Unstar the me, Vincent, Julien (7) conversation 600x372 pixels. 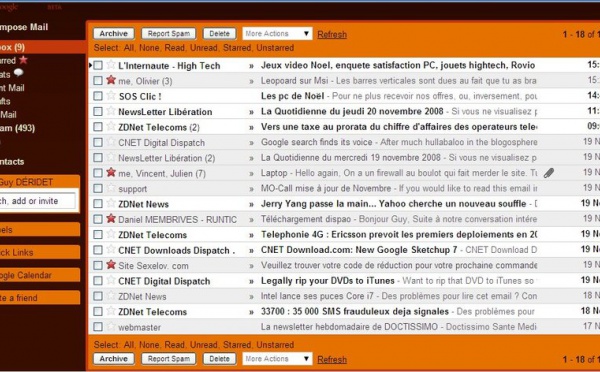pyautogui.click(x=111, y=172)
